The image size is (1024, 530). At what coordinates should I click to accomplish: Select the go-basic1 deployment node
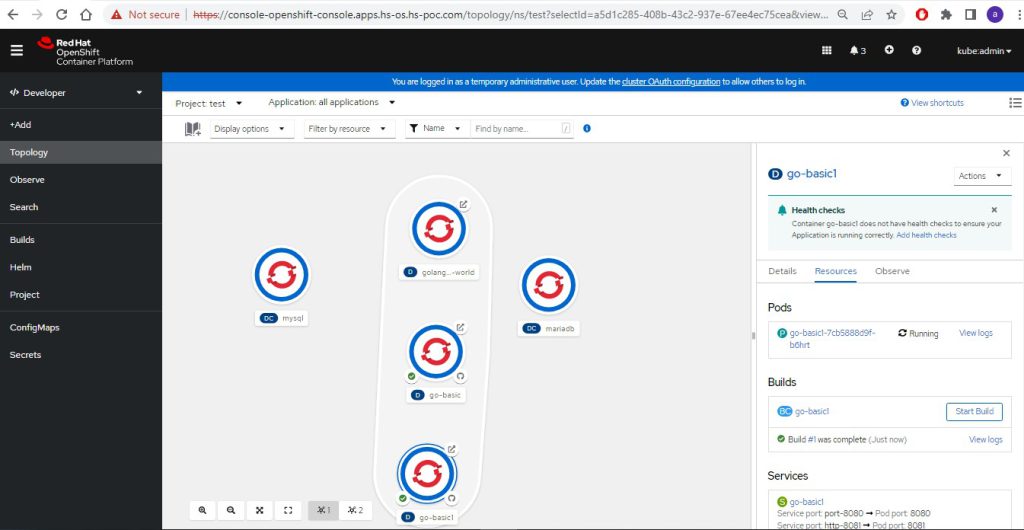point(427,473)
